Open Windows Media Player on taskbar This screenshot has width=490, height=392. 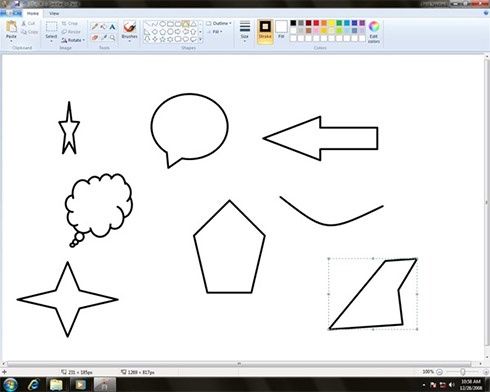point(80,385)
